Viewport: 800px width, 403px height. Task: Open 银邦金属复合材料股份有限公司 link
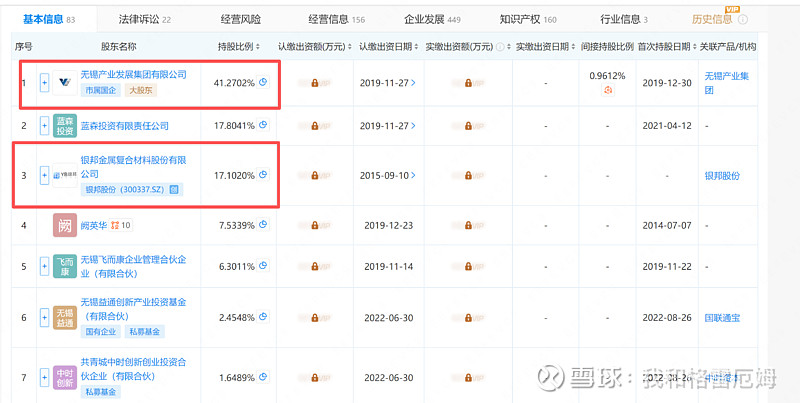134,167
